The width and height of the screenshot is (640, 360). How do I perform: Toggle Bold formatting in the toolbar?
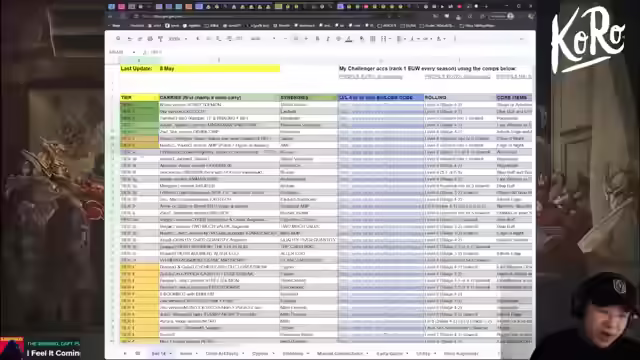(318, 39)
